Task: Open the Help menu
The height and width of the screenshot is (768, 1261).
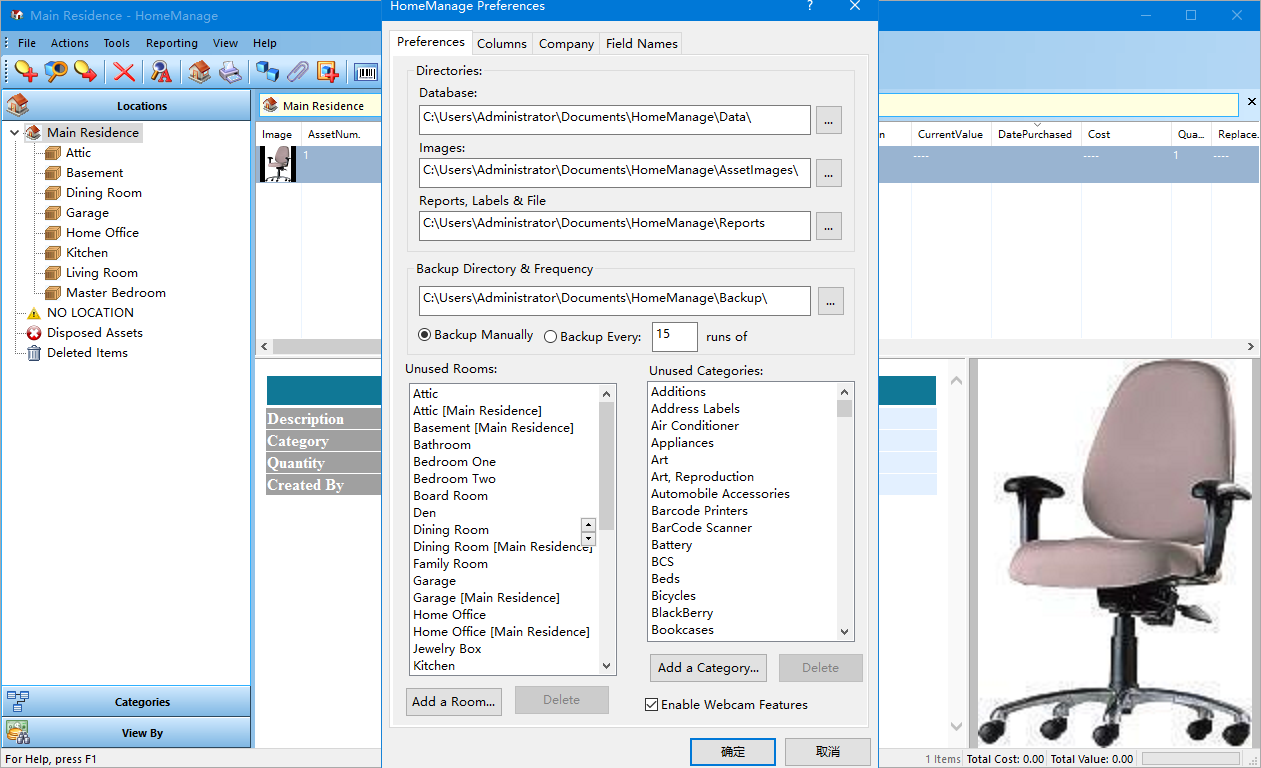Action: [x=265, y=43]
